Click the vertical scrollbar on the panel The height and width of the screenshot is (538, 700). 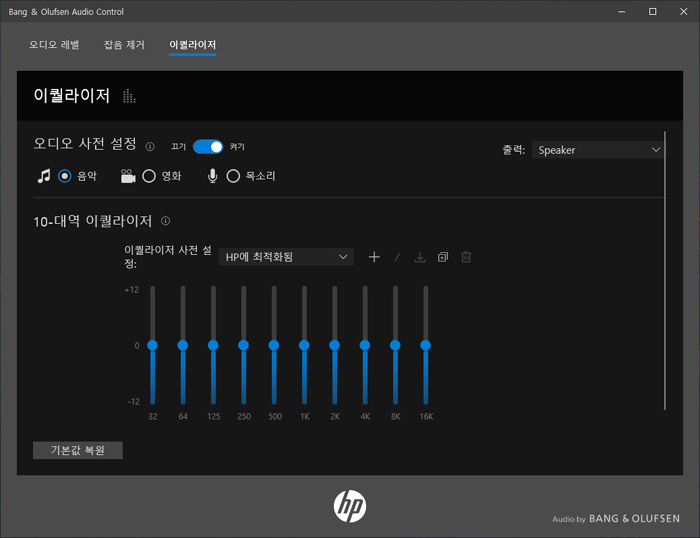tap(665, 271)
